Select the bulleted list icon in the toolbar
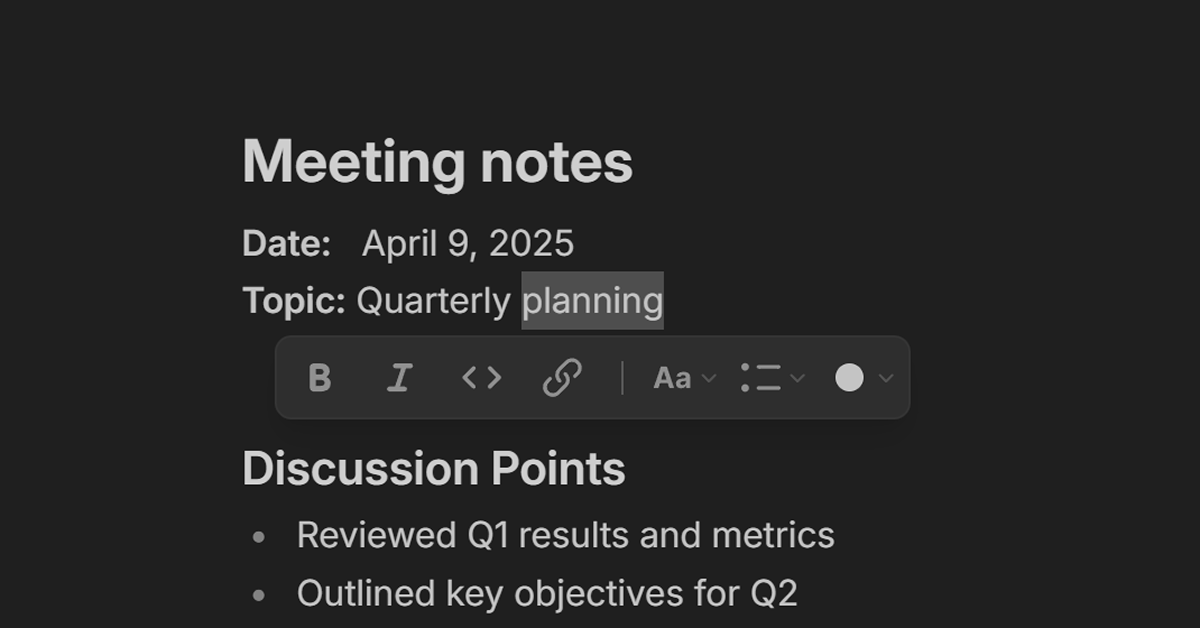The image size is (1200, 628). click(x=763, y=377)
